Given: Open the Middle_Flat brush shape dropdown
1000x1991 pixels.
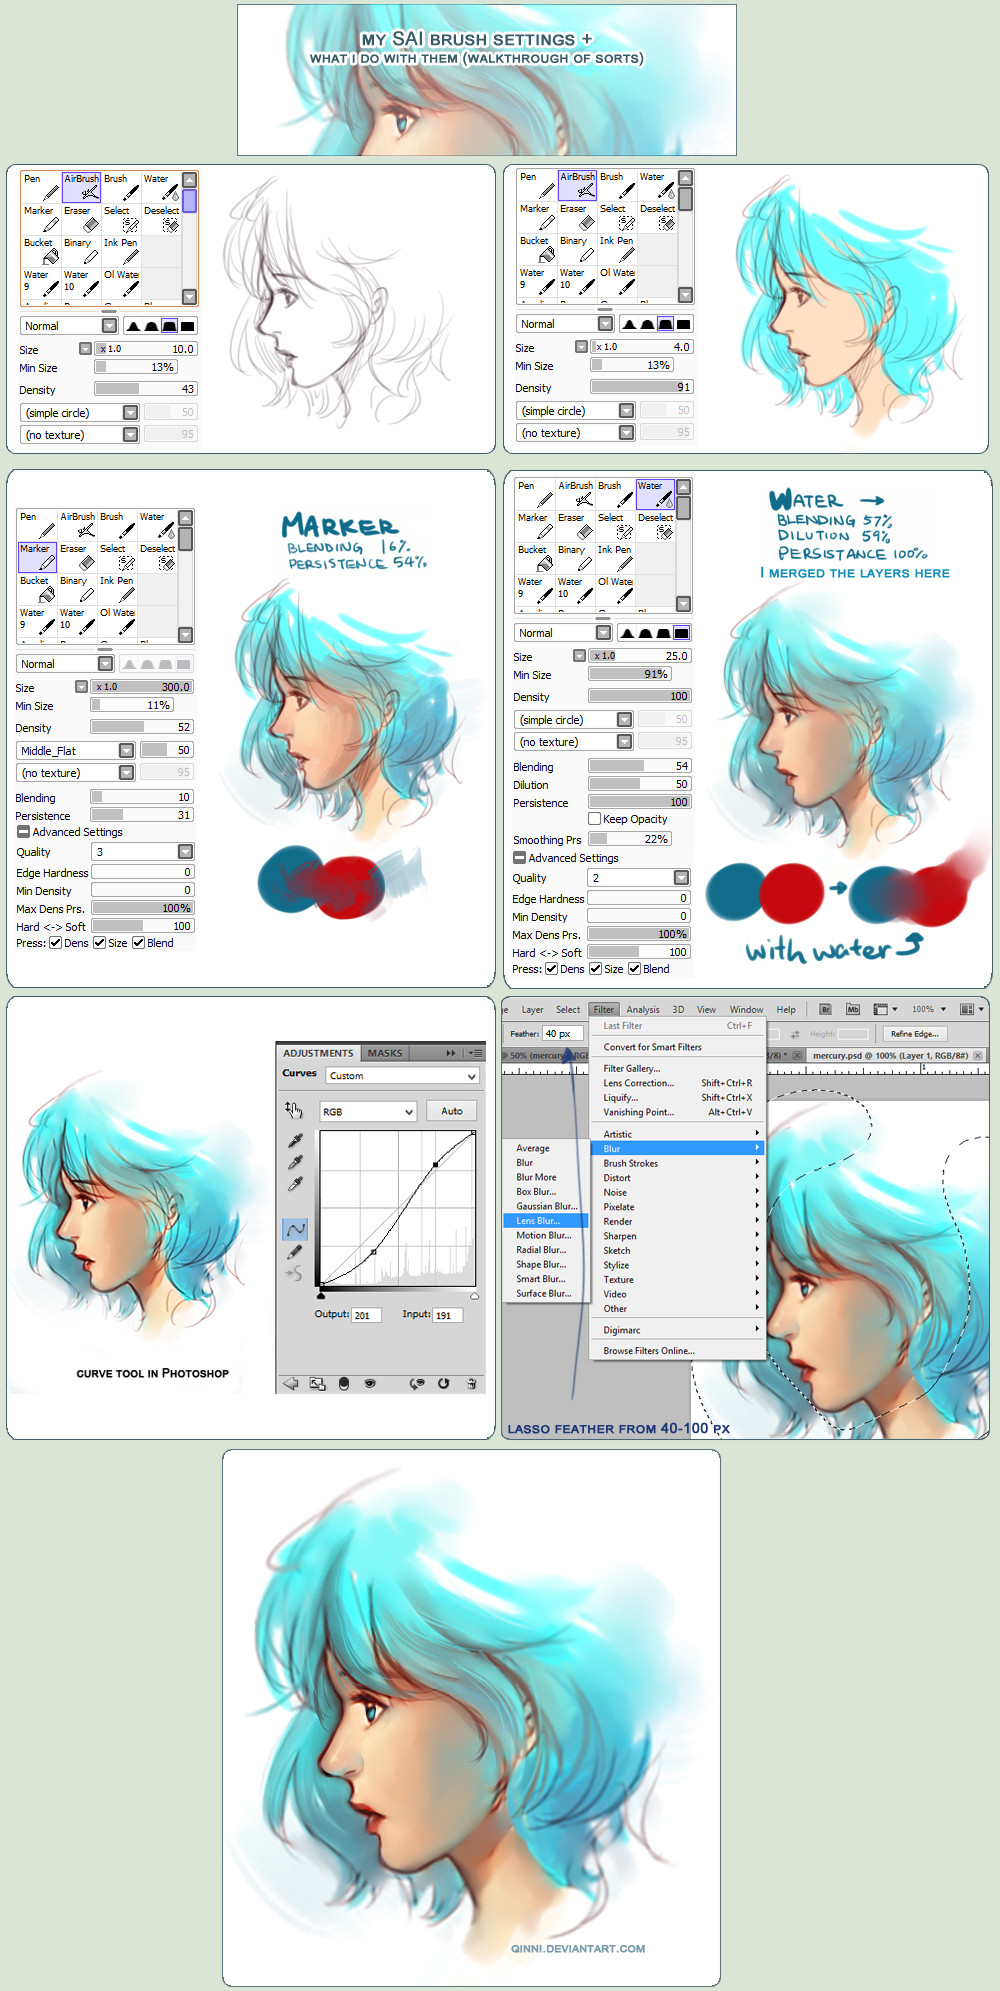Looking at the screenshot, I should pyautogui.click(x=76, y=750).
